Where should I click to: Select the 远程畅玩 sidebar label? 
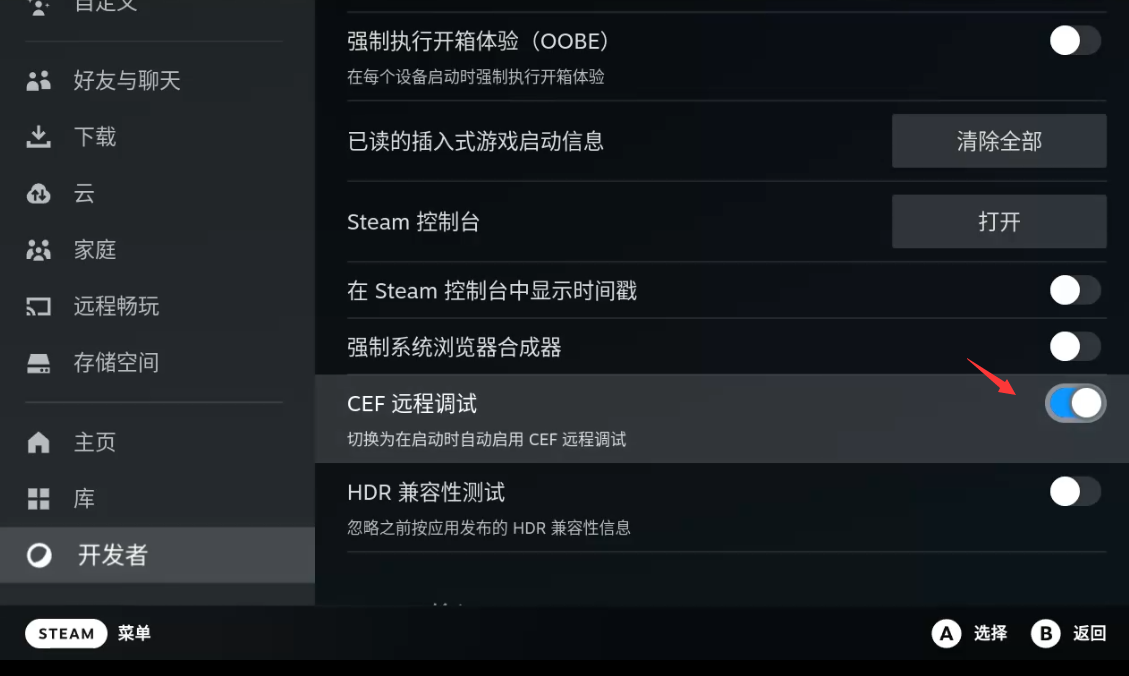(x=116, y=306)
